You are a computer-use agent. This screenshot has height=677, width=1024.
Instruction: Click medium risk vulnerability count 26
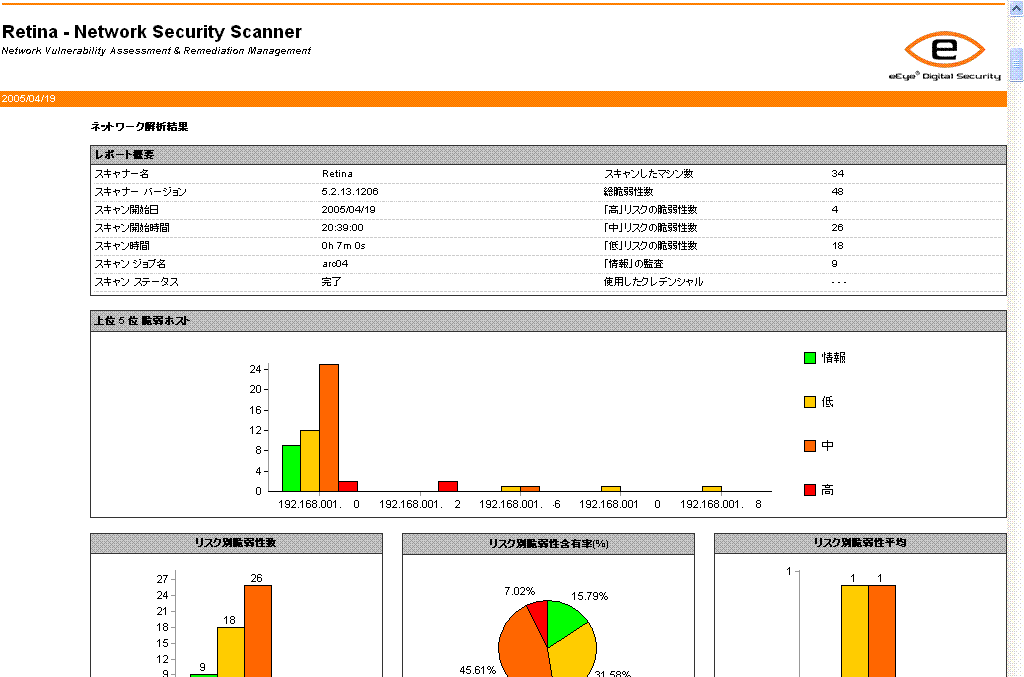click(837, 228)
